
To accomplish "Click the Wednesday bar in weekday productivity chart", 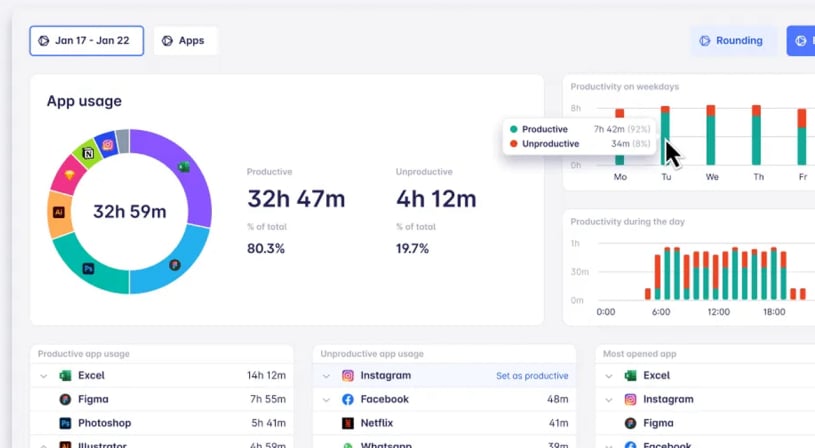I will click(711, 135).
